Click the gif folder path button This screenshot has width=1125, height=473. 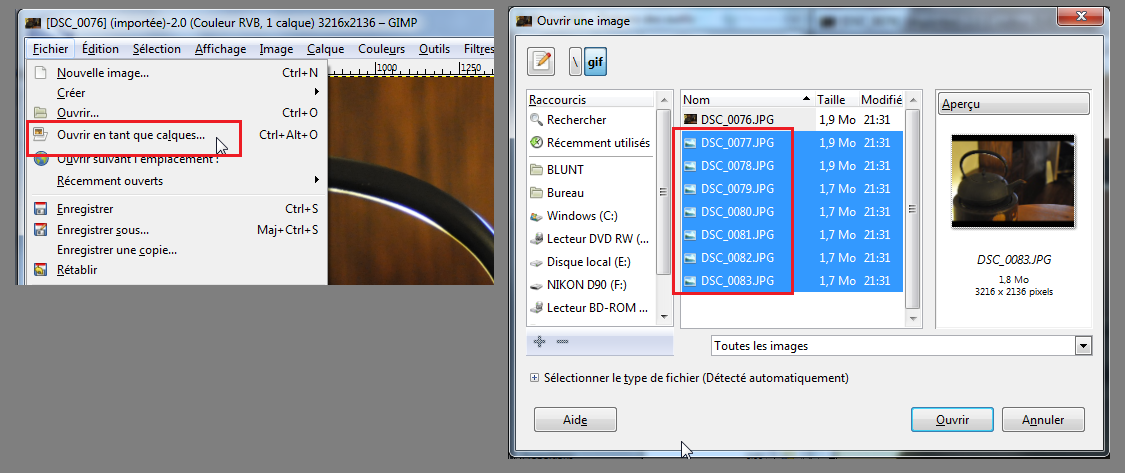[595, 62]
